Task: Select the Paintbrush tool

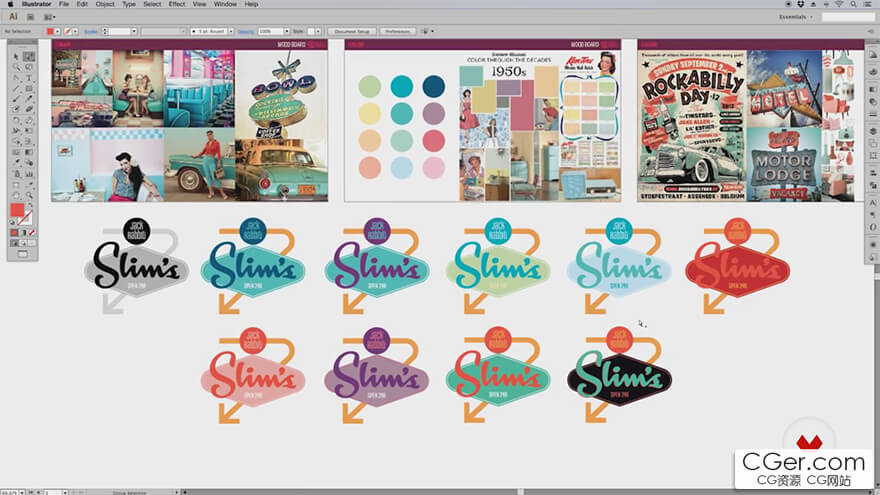Action: click(x=16, y=98)
